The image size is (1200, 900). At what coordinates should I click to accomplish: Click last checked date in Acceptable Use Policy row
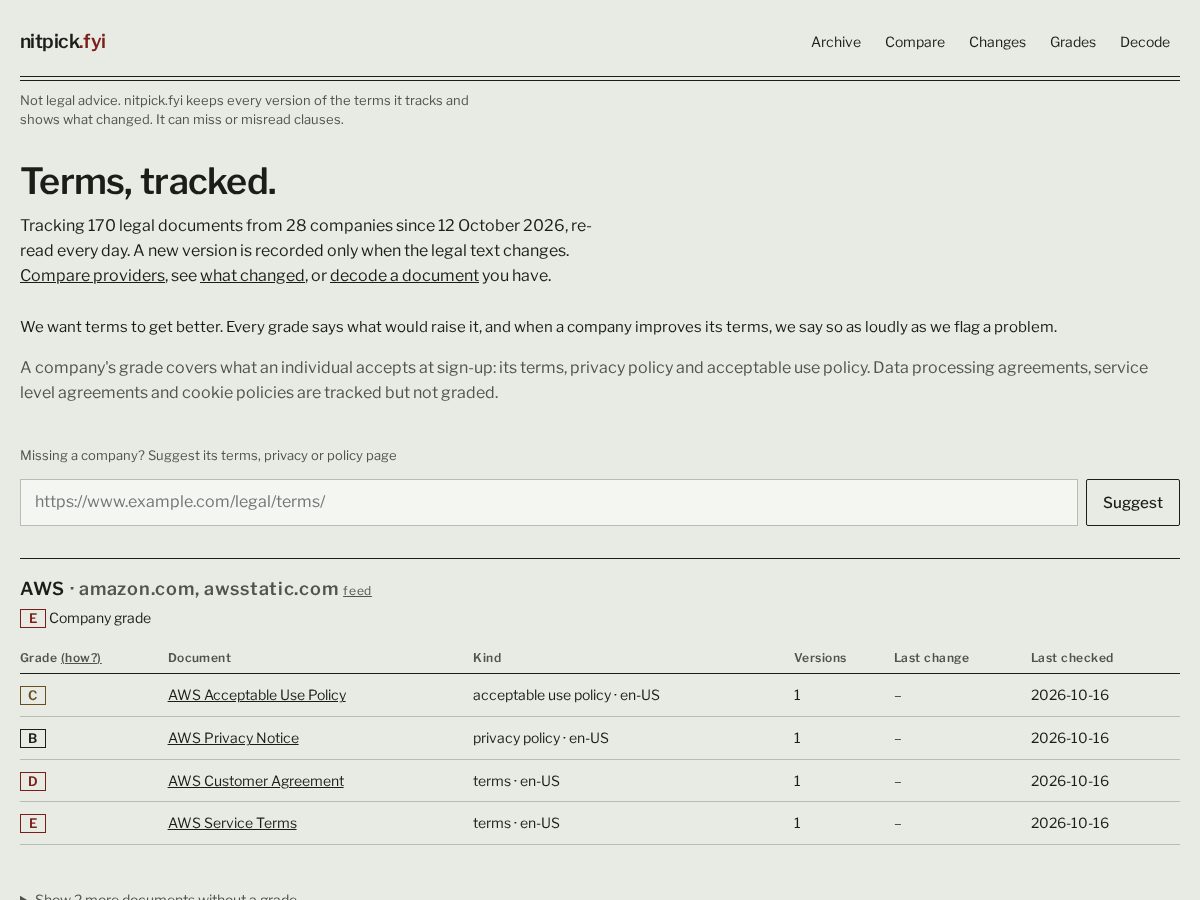point(1070,695)
